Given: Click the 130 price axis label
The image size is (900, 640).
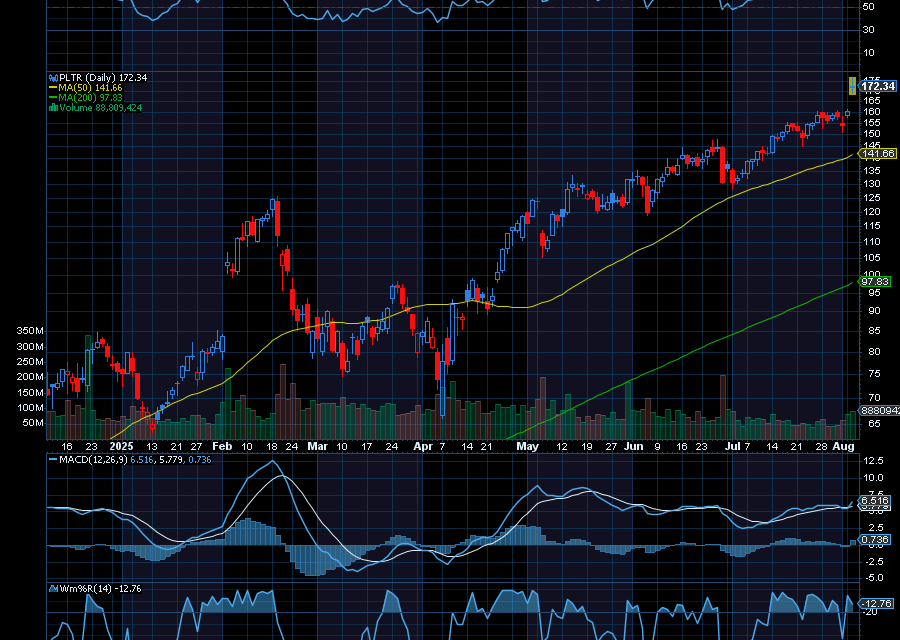Looking at the screenshot, I should click(x=872, y=184).
